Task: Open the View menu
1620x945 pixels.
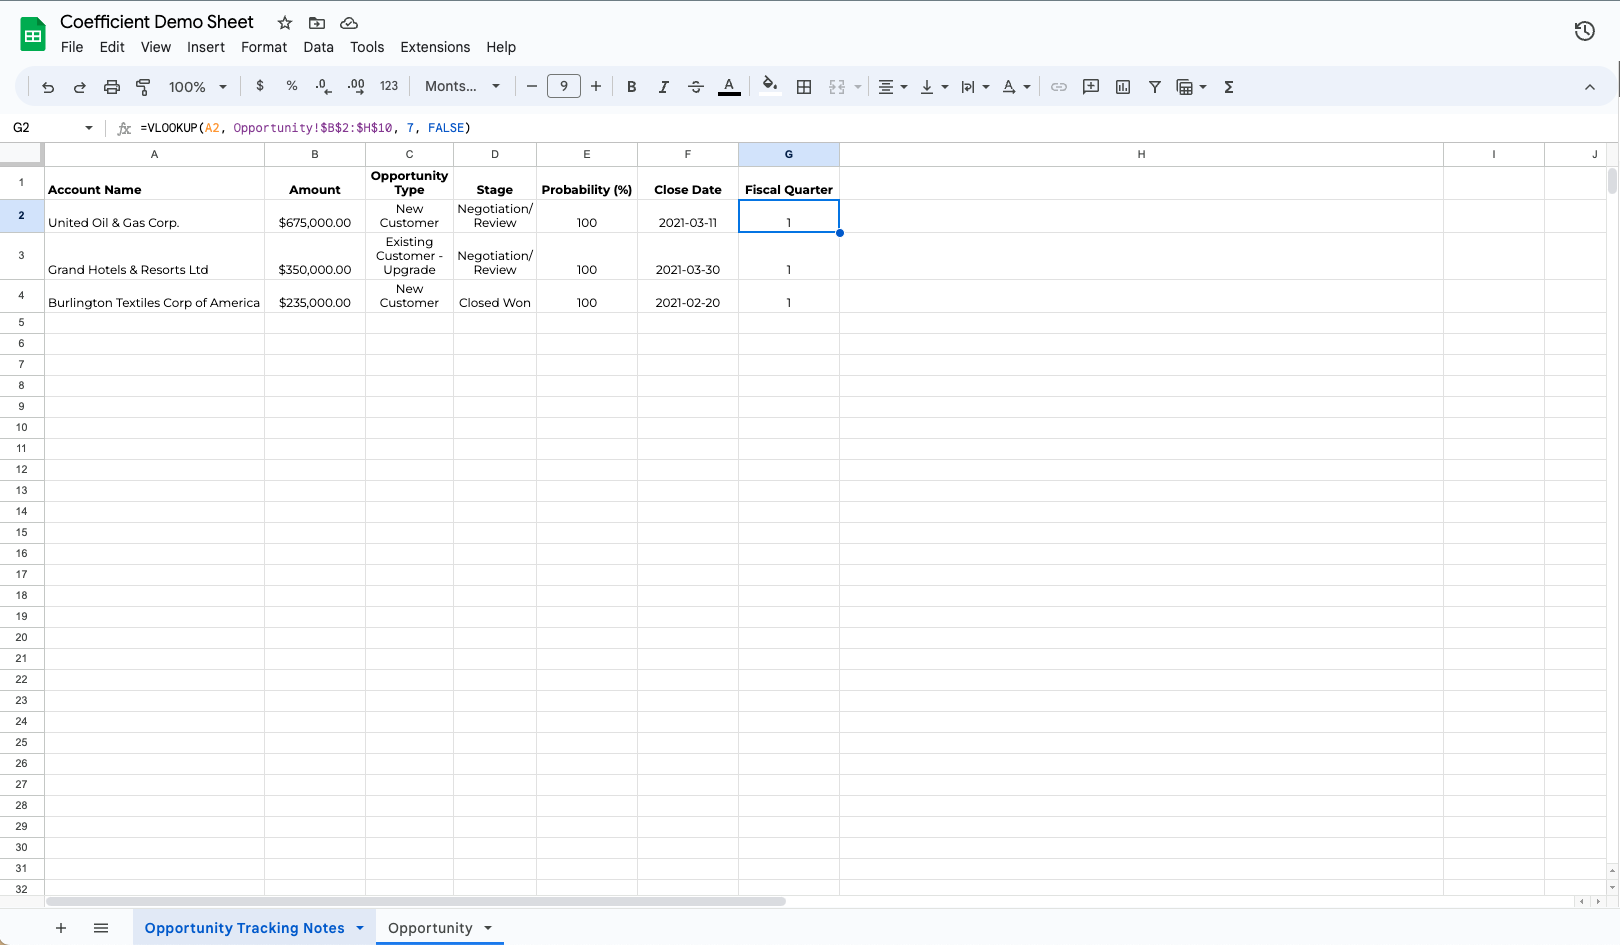Action: (155, 47)
